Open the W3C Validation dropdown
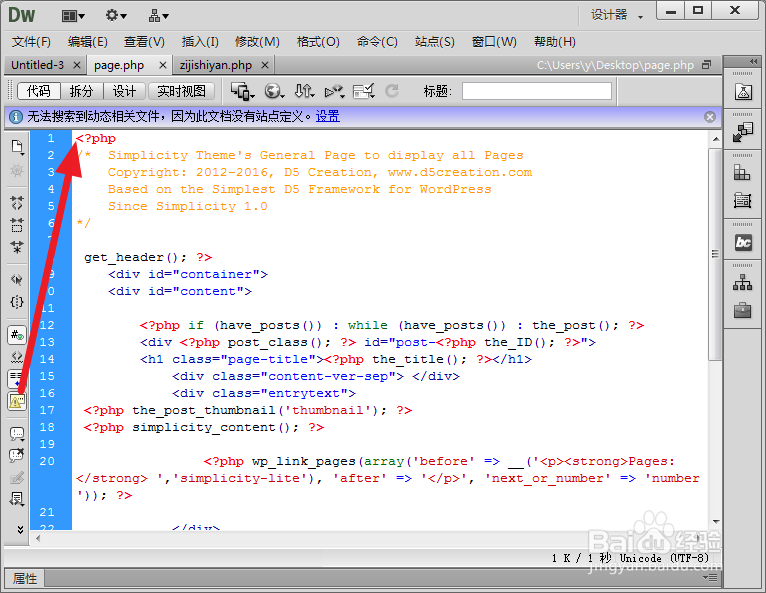Image resolution: width=766 pixels, height=593 pixels. (335, 91)
